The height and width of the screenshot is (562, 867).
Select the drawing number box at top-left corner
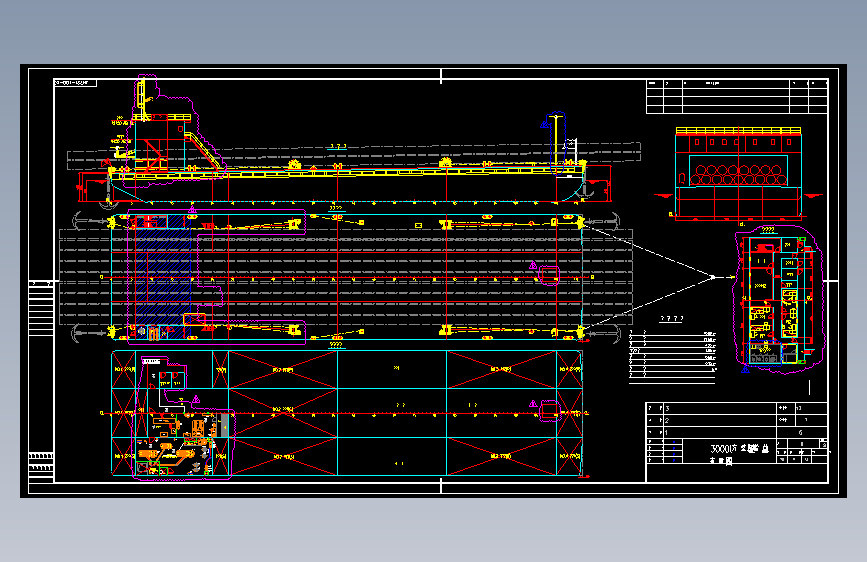click(x=75, y=83)
